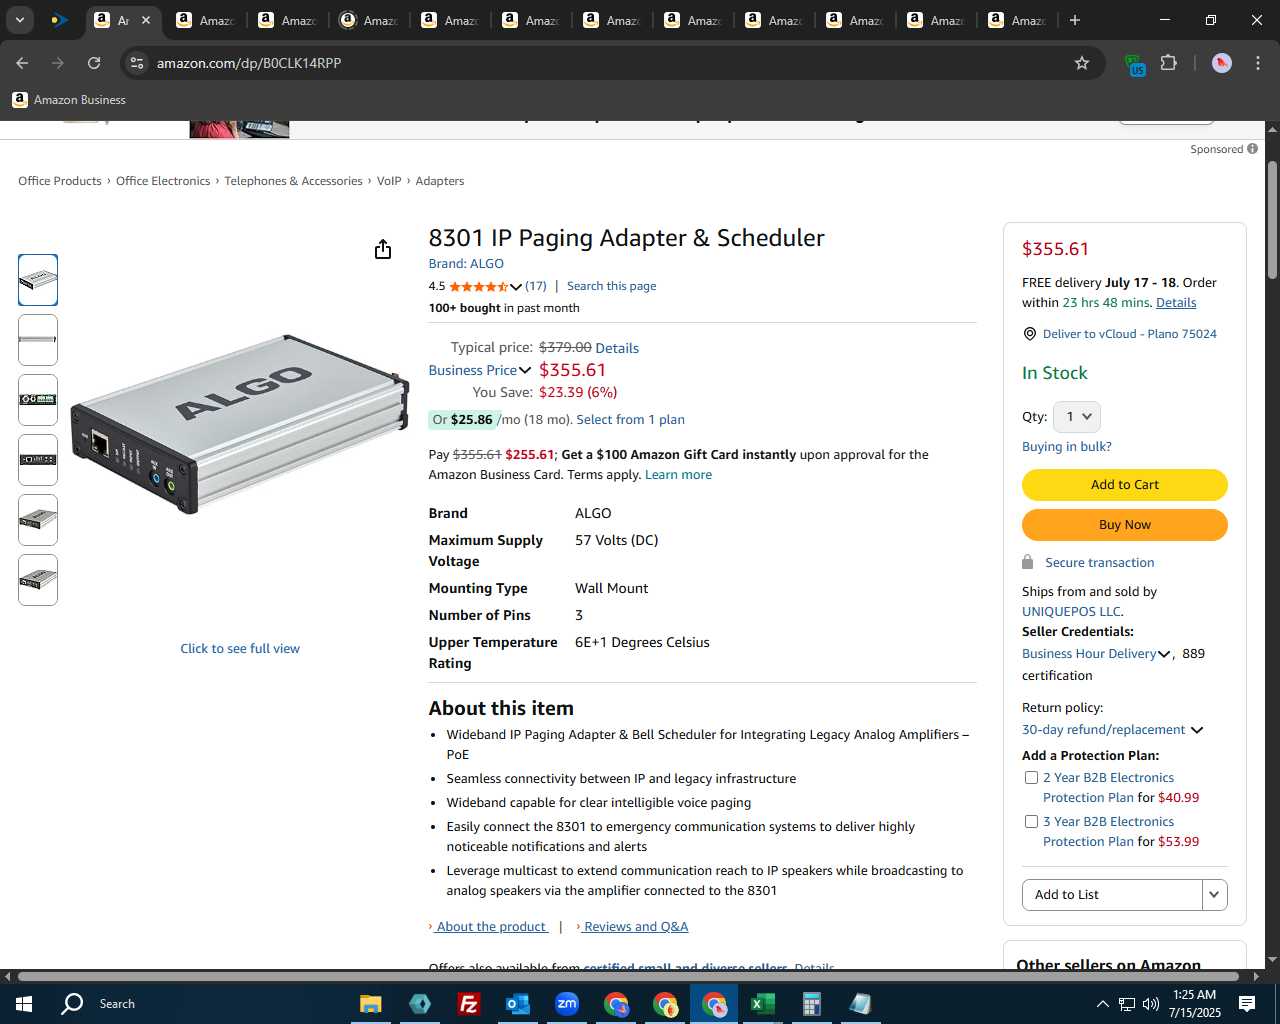Open UNIQUEPOS LLC seller link
This screenshot has width=1280, height=1024.
1071,612
